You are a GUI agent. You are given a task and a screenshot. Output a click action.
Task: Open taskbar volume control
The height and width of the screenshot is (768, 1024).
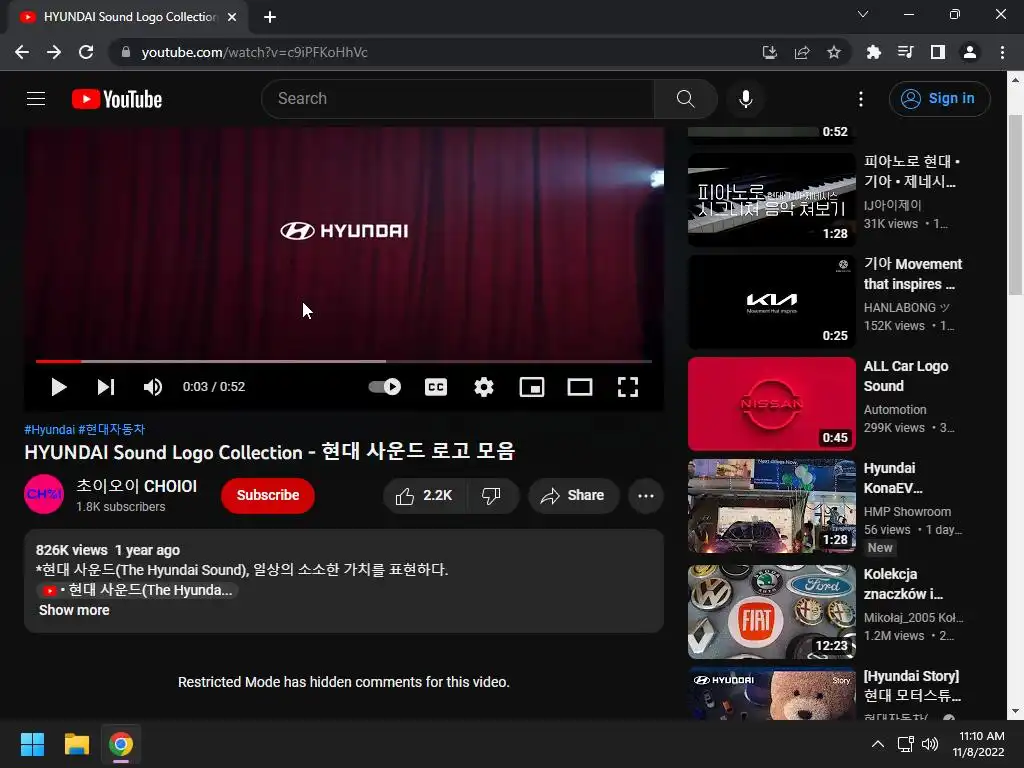929,744
